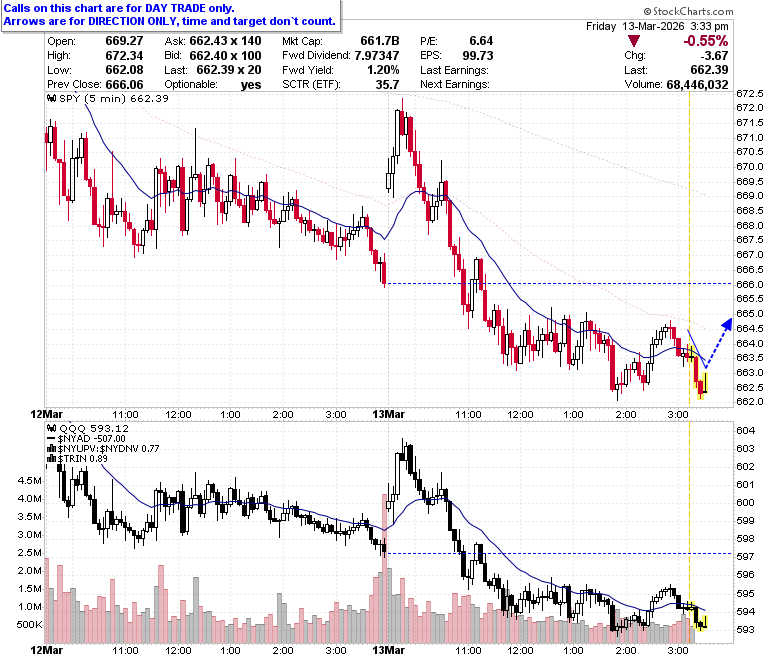Click the Optionable yes value
Image resolution: width=780 pixels, height=659 pixels.
[x=251, y=85]
